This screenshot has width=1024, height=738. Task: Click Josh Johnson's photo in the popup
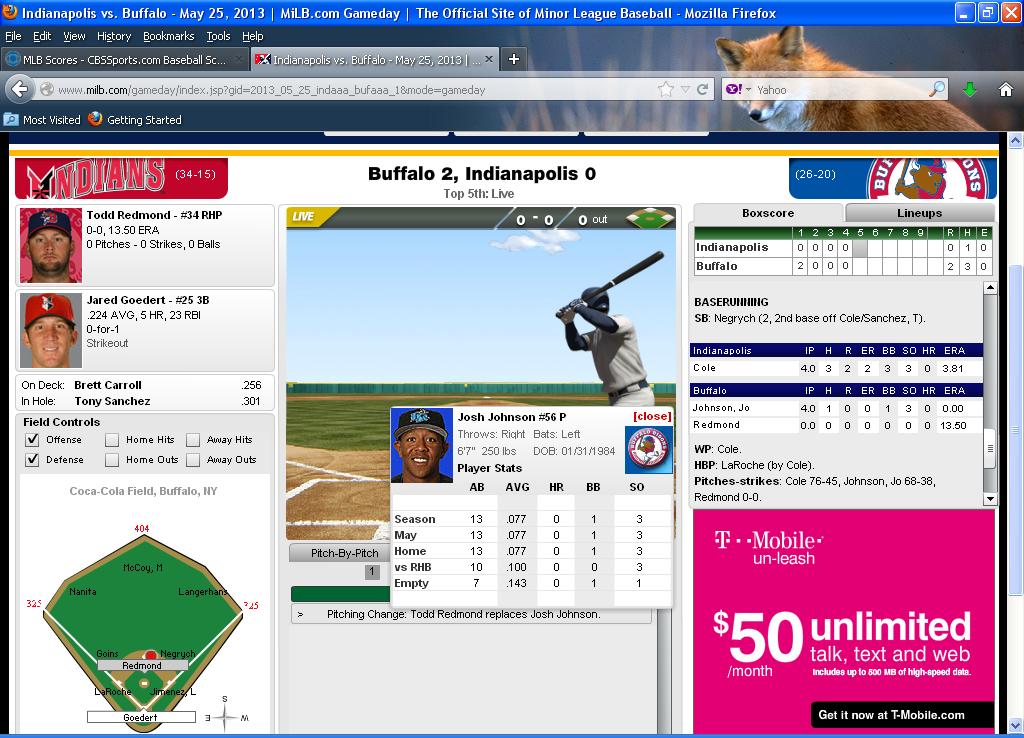pos(421,445)
